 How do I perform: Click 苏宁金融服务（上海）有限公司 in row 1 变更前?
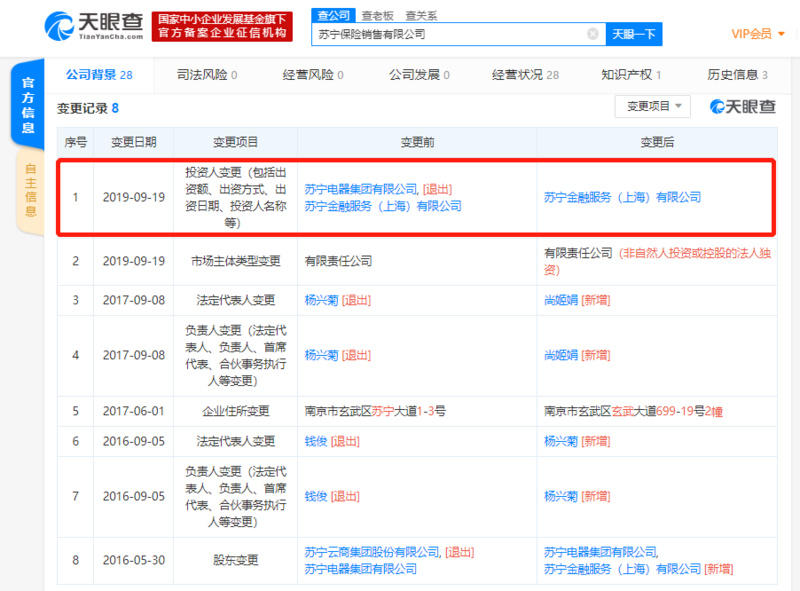point(383,206)
